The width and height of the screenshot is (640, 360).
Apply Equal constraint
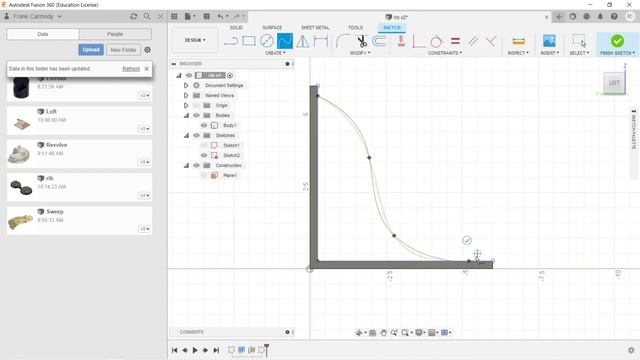(x=455, y=41)
